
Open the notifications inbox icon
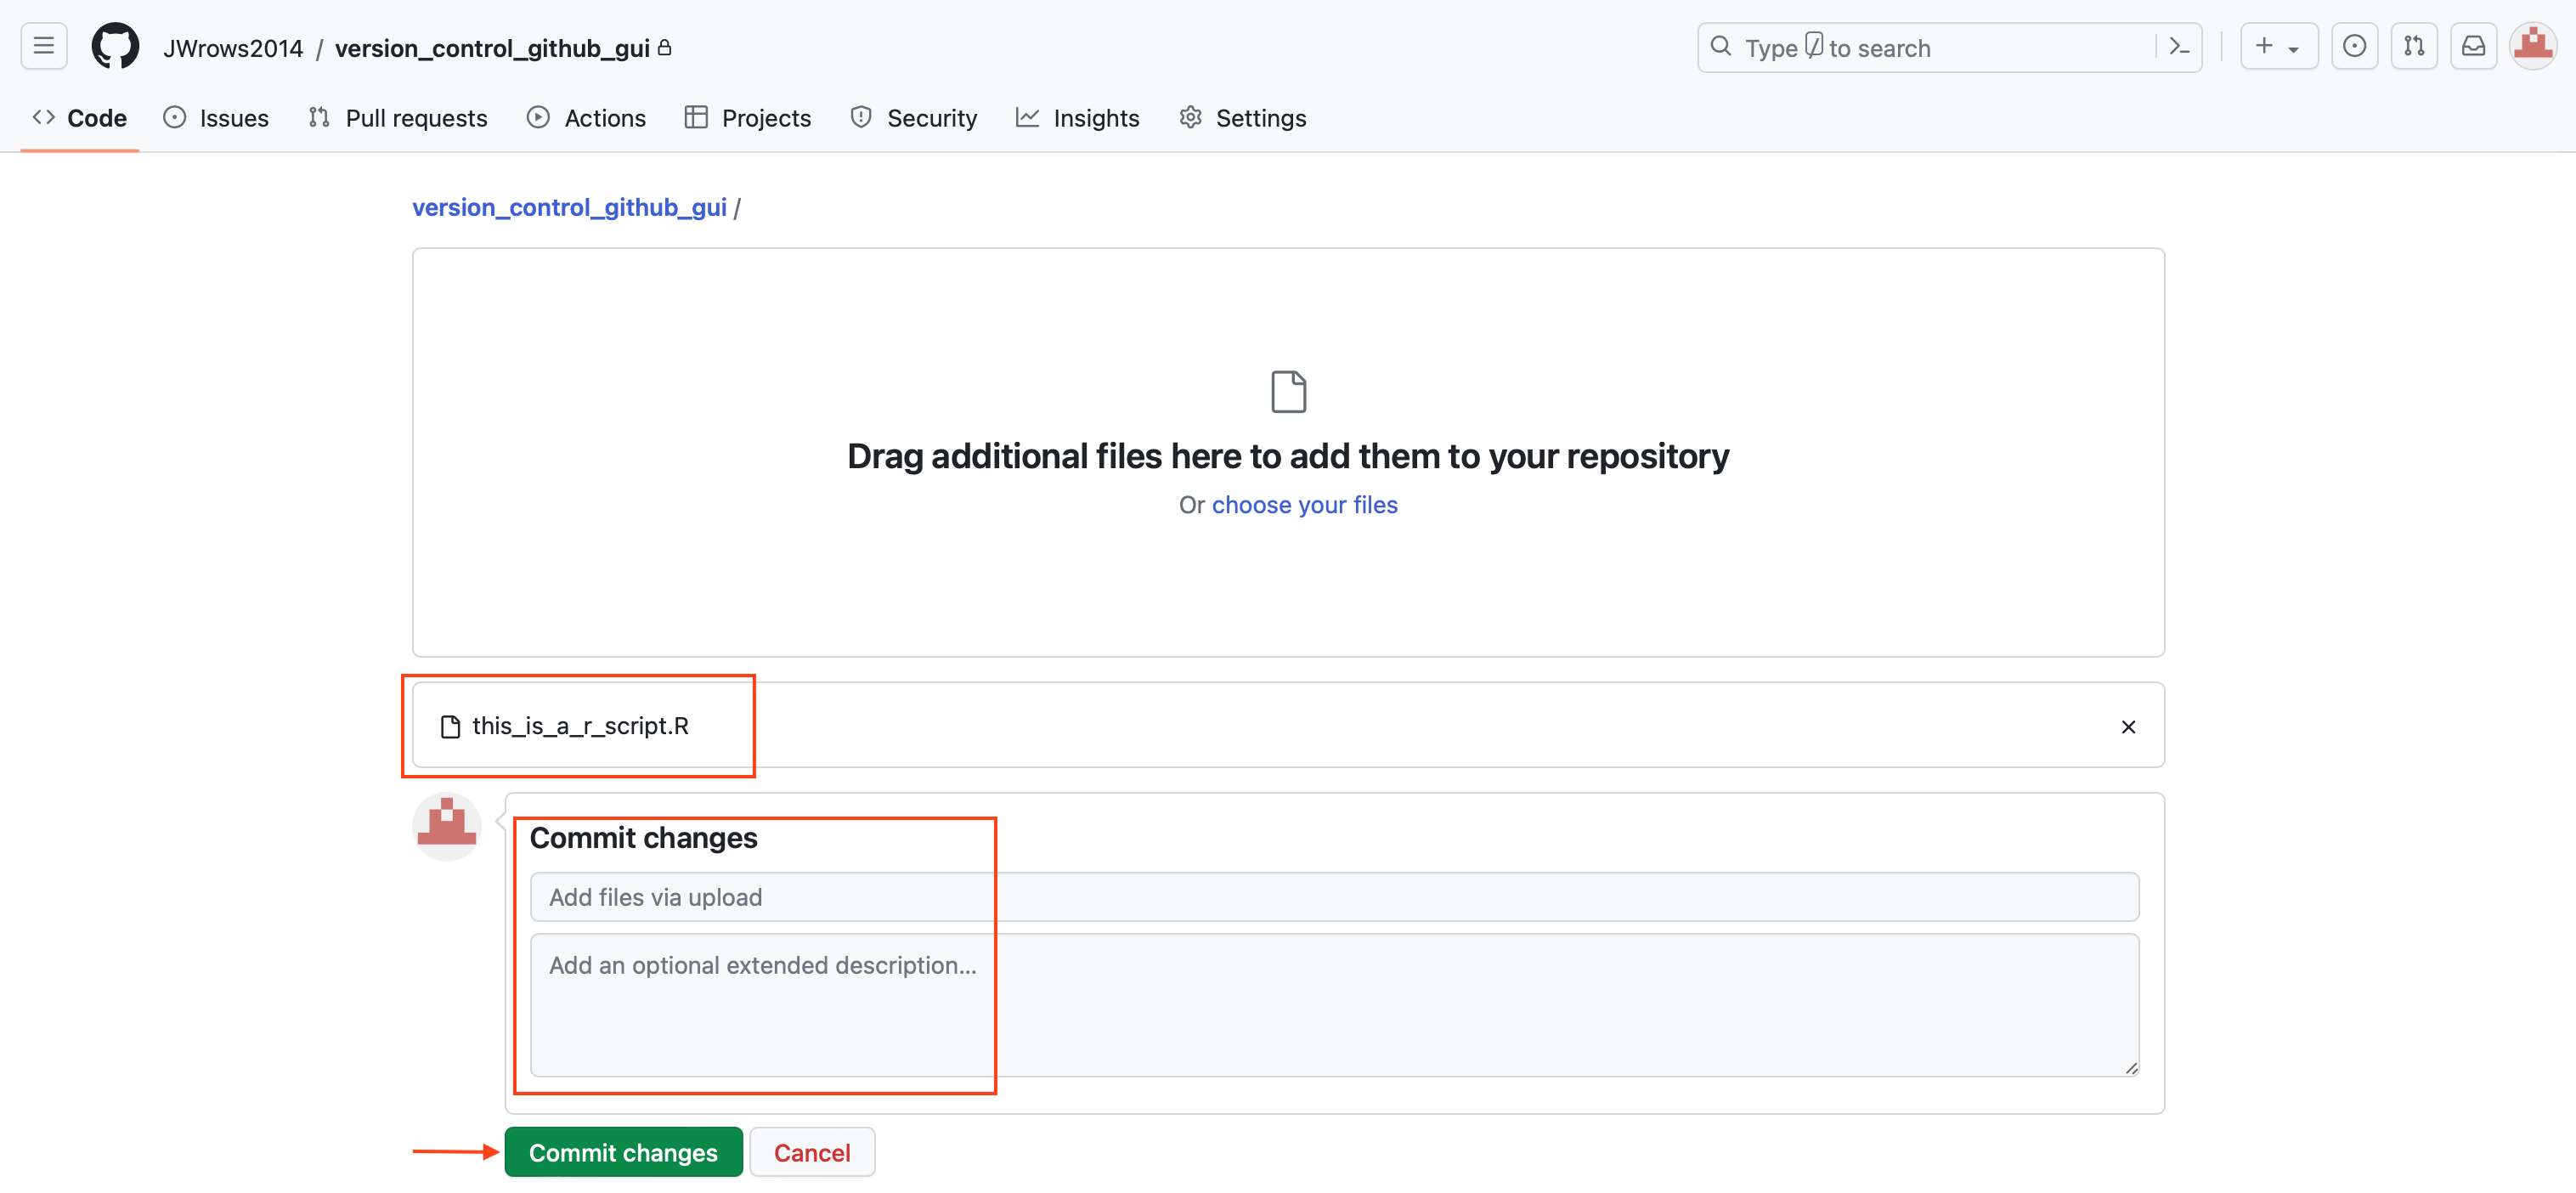tap(2473, 47)
